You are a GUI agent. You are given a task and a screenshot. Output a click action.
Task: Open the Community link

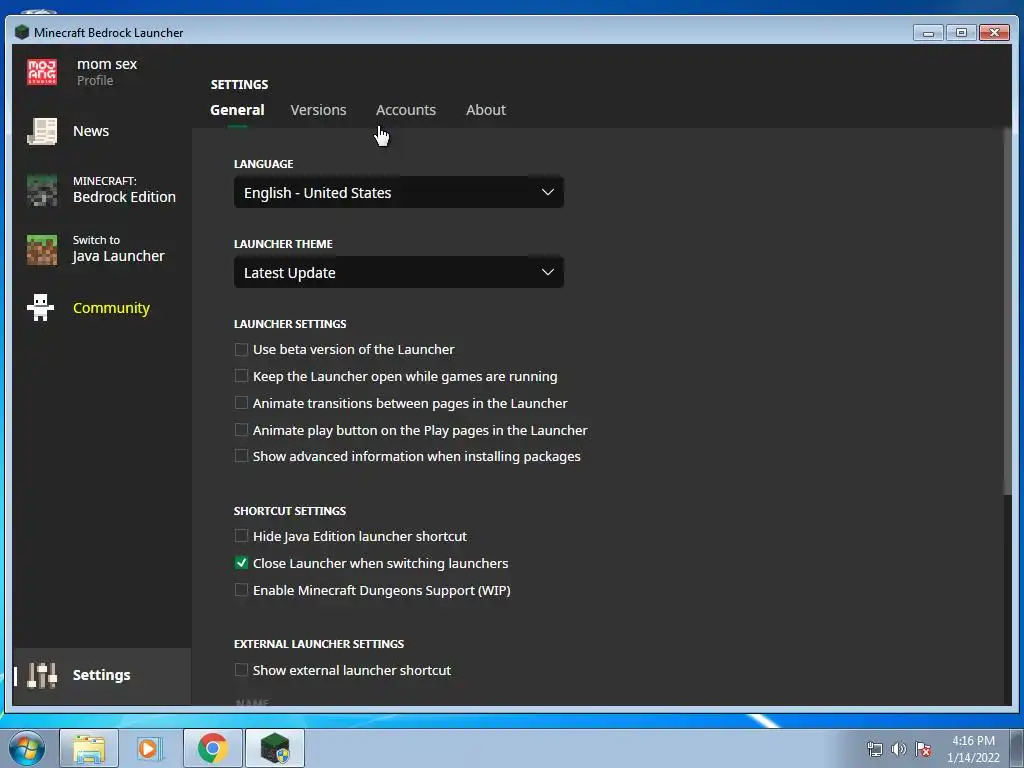click(x=111, y=308)
